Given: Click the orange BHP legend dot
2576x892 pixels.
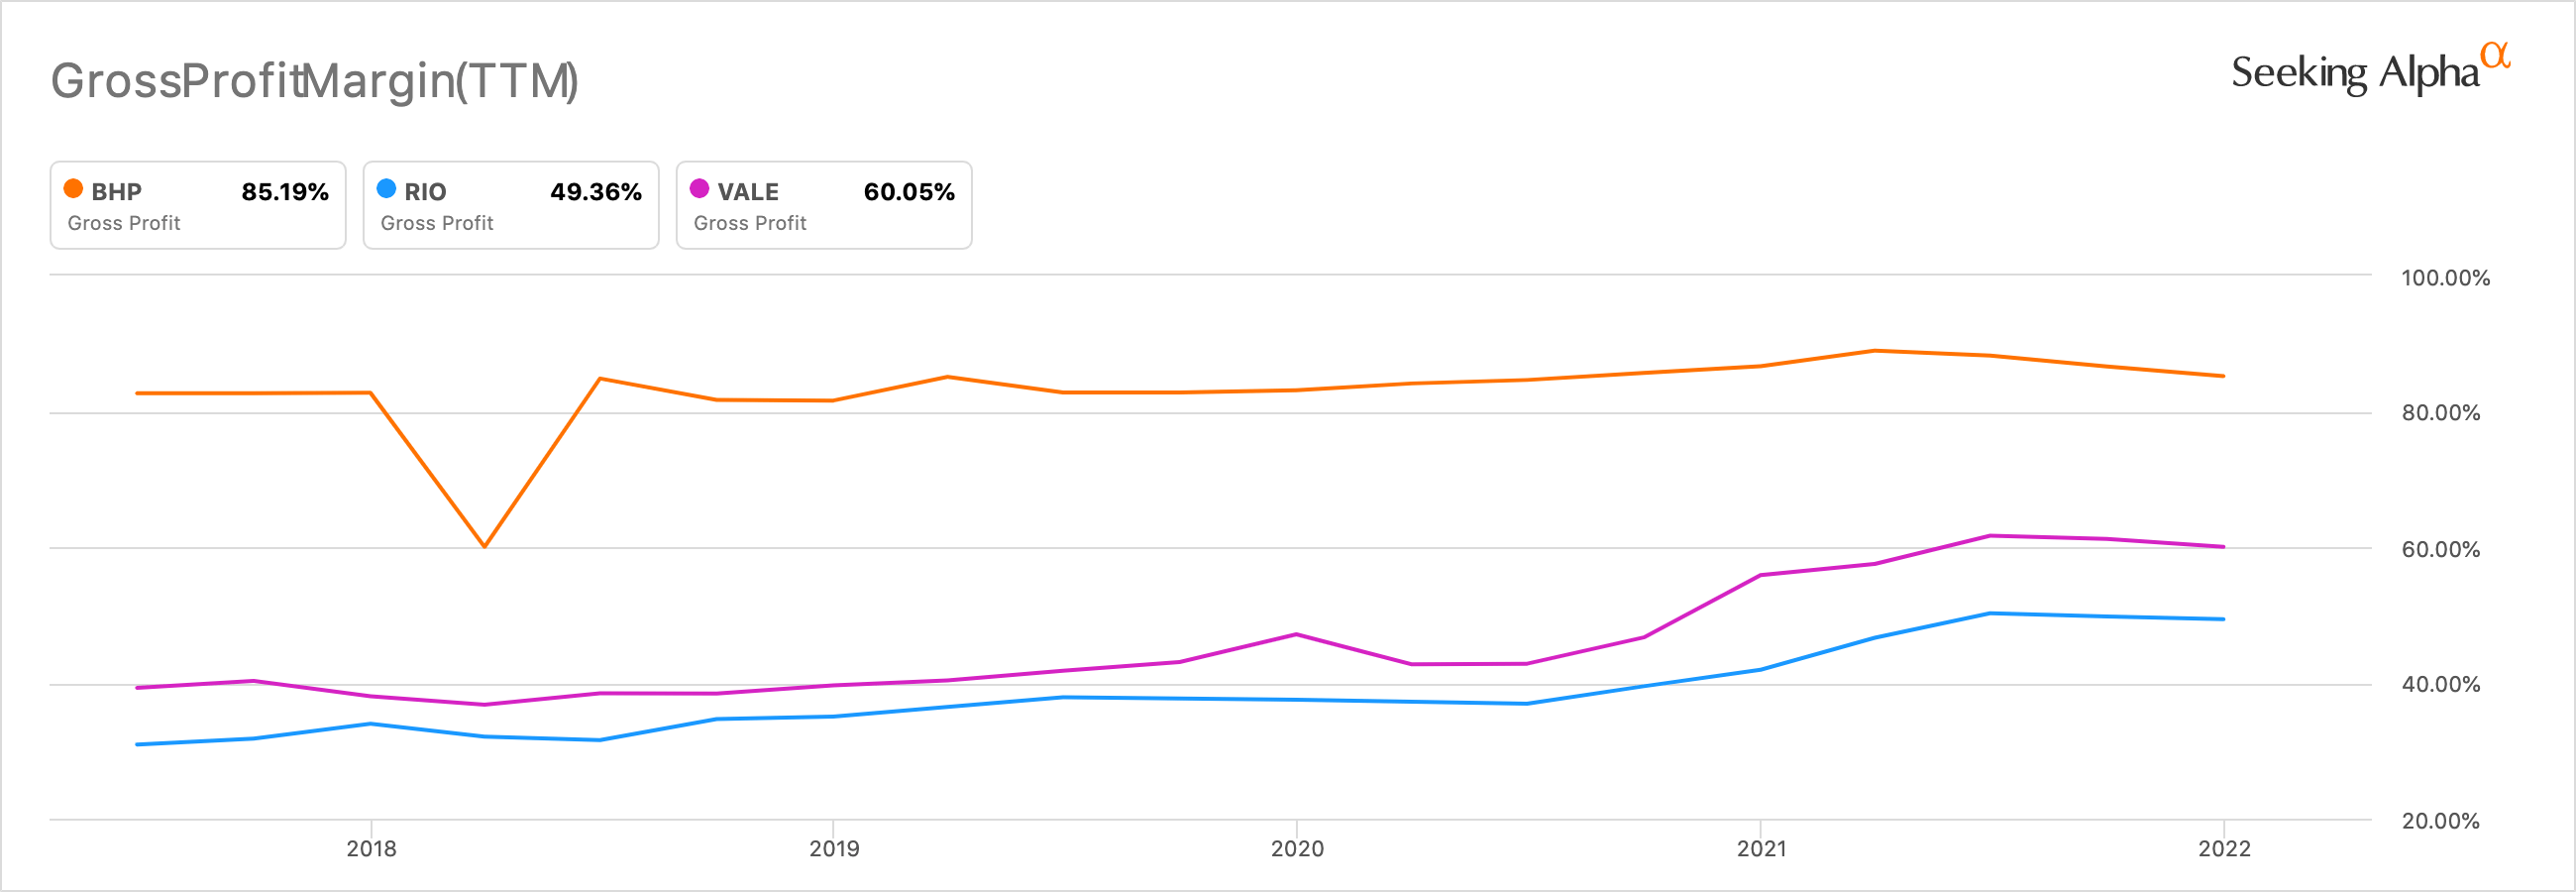Looking at the screenshot, I should click(x=73, y=189).
